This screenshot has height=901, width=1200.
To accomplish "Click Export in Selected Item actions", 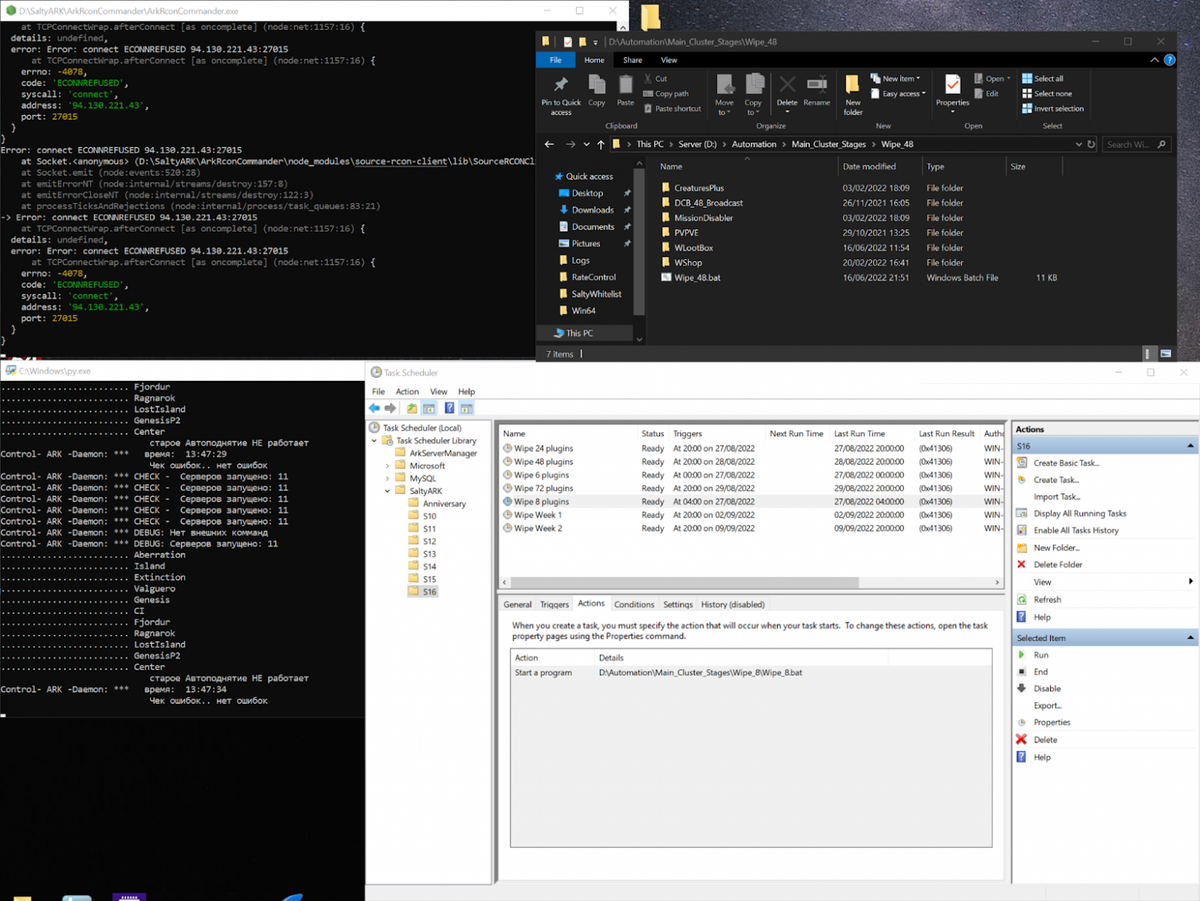I will coord(1047,706).
